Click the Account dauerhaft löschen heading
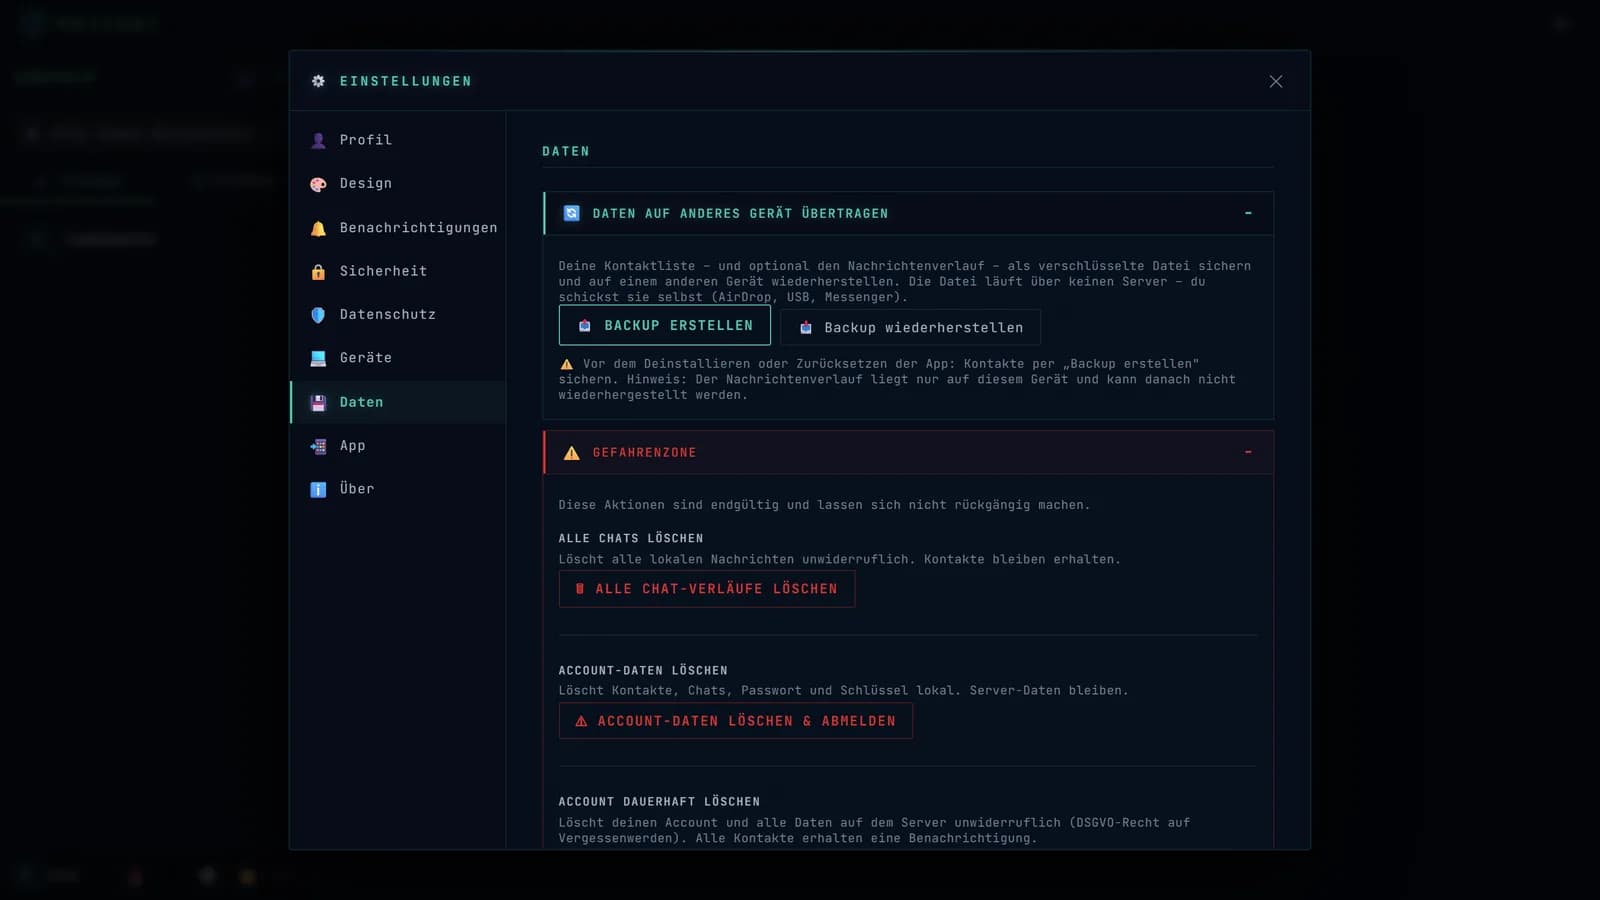Screen dimensions: 1600x900 pos(659,802)
